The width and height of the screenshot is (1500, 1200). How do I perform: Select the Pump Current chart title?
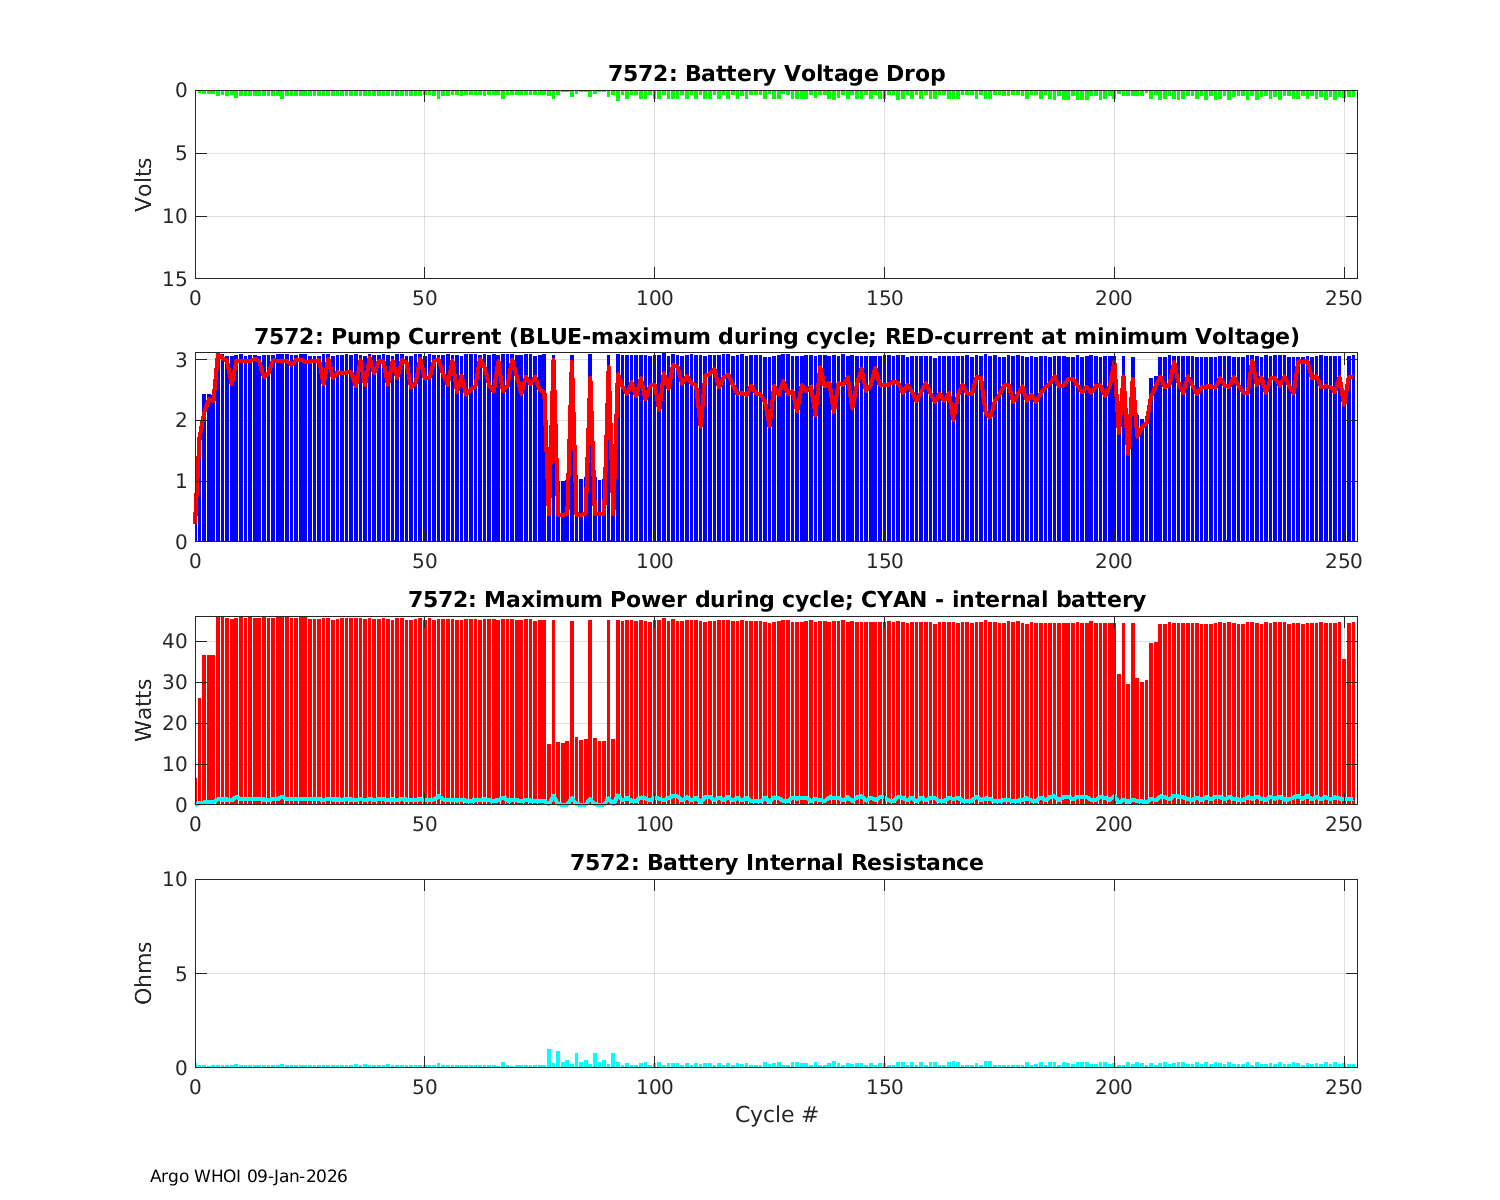coord(776,336)
